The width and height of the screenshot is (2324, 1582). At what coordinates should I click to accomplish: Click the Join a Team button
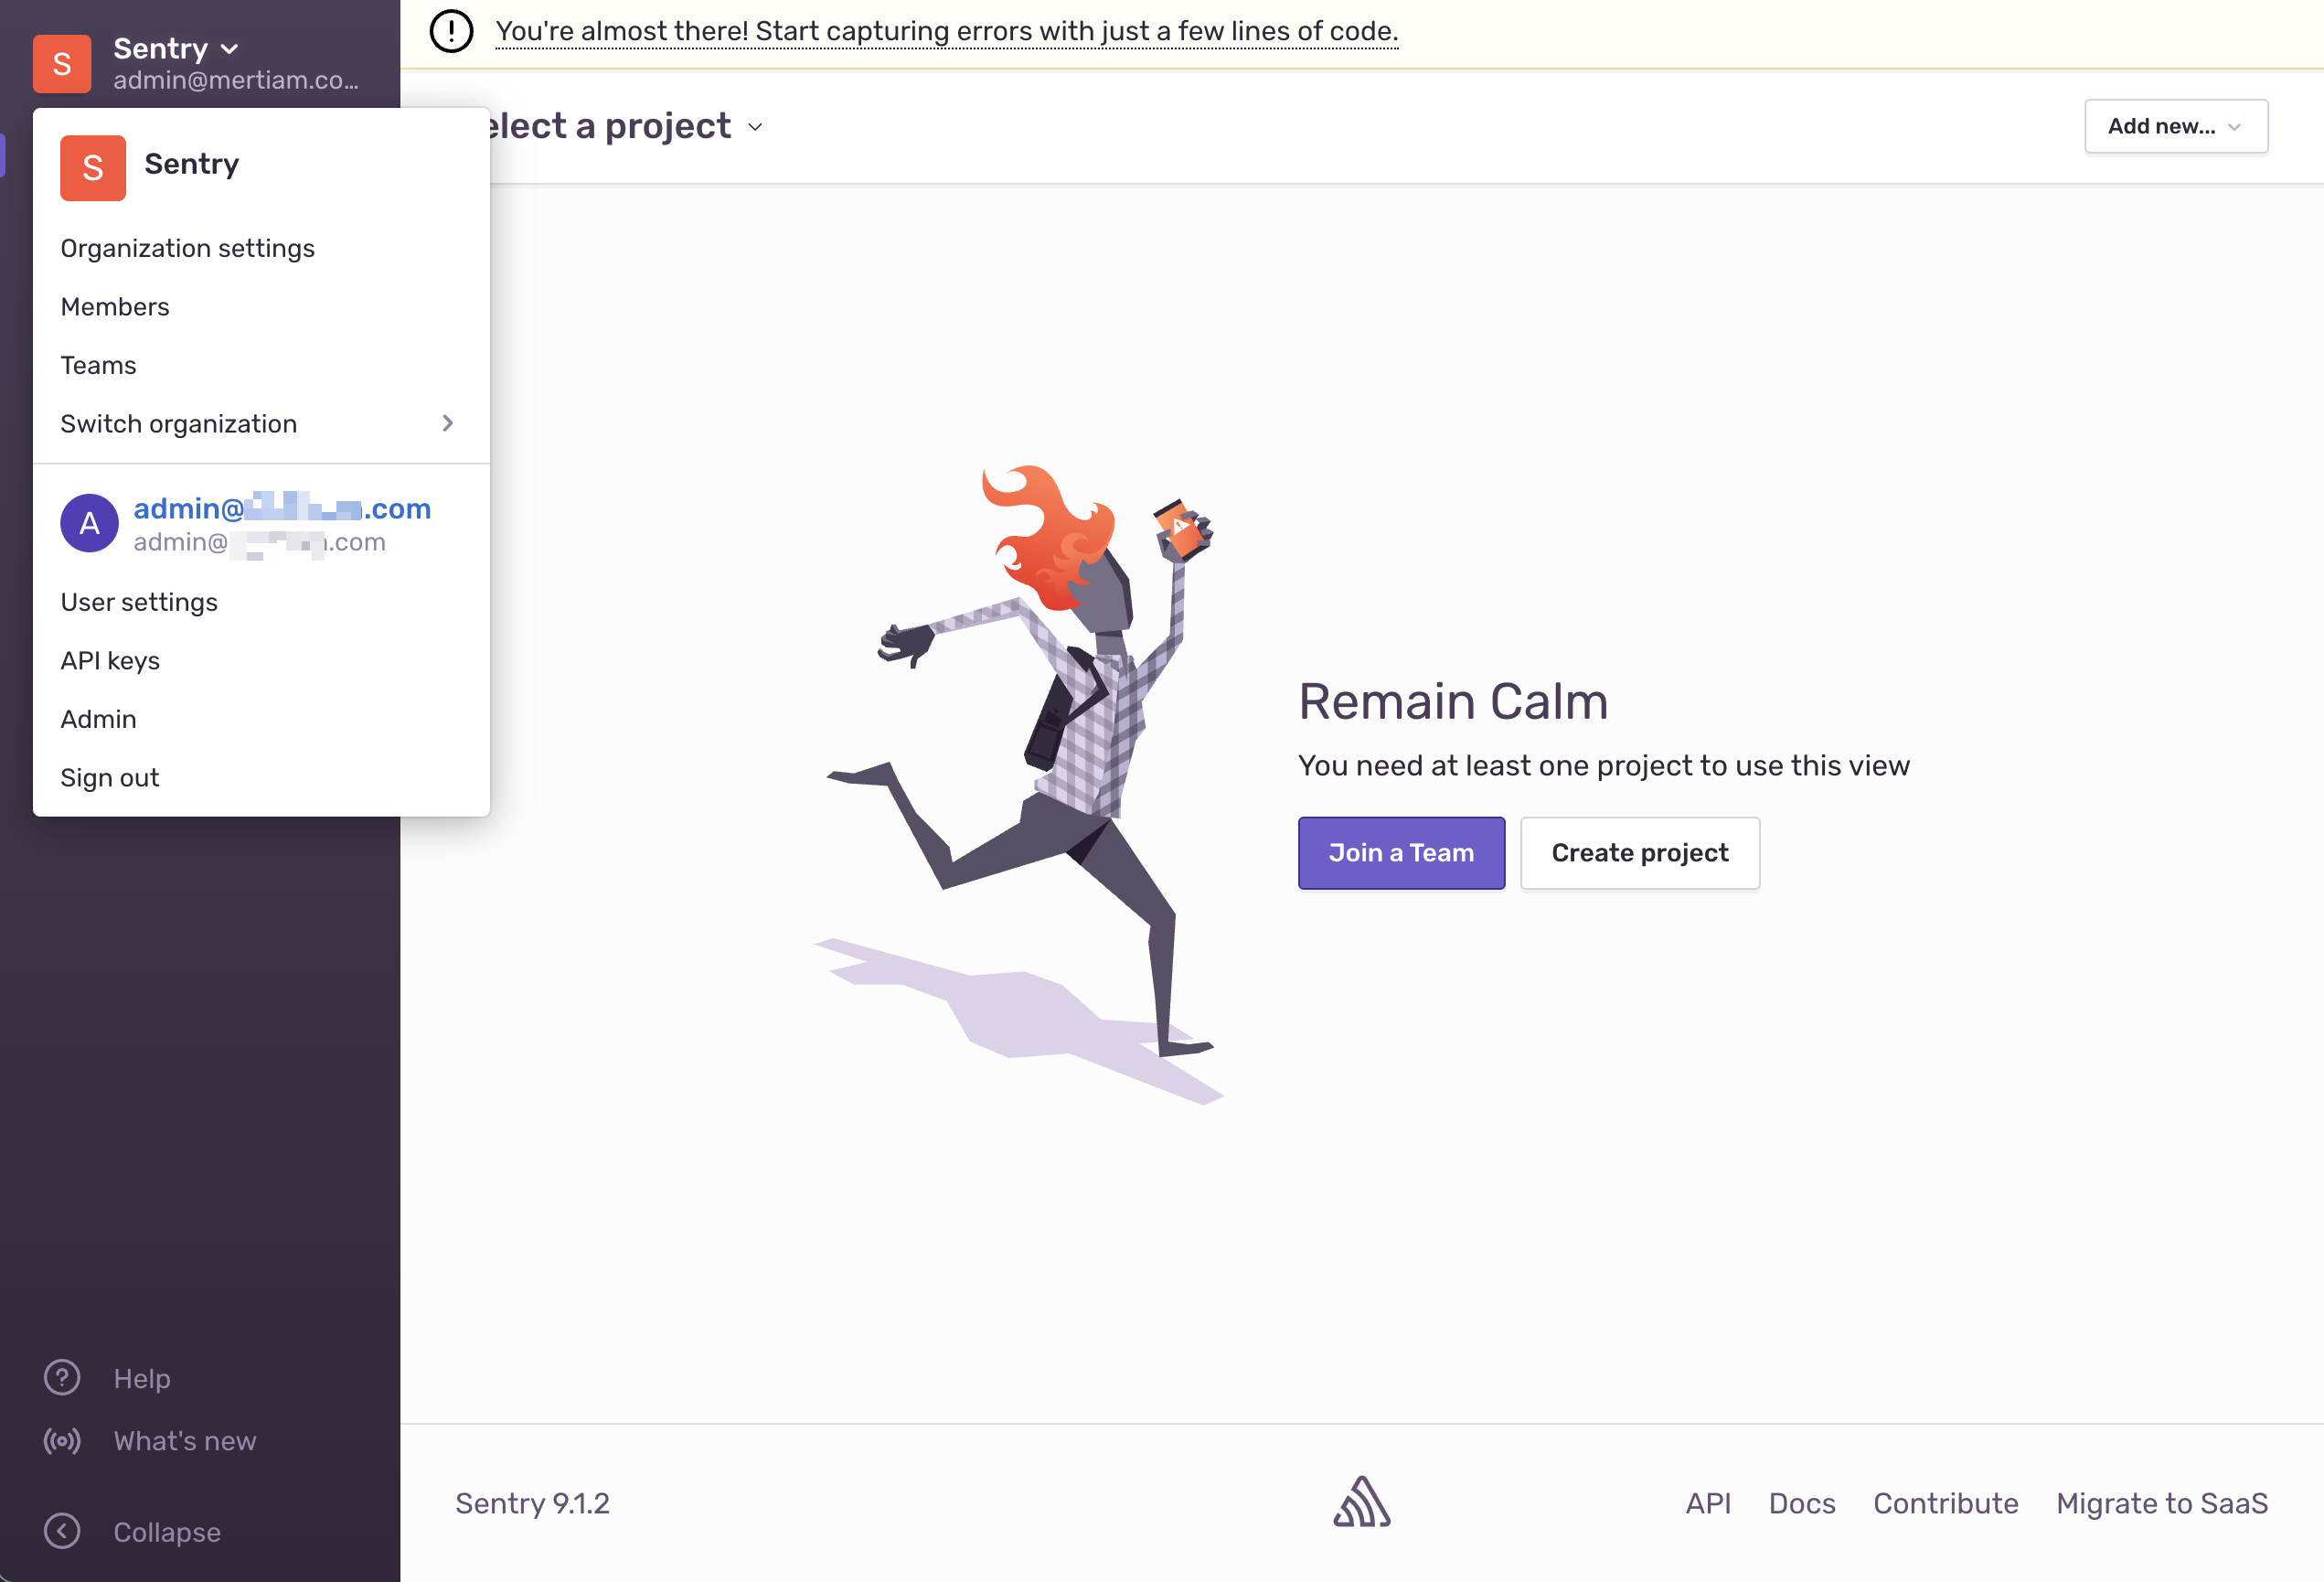click(x=1401, y=853)
